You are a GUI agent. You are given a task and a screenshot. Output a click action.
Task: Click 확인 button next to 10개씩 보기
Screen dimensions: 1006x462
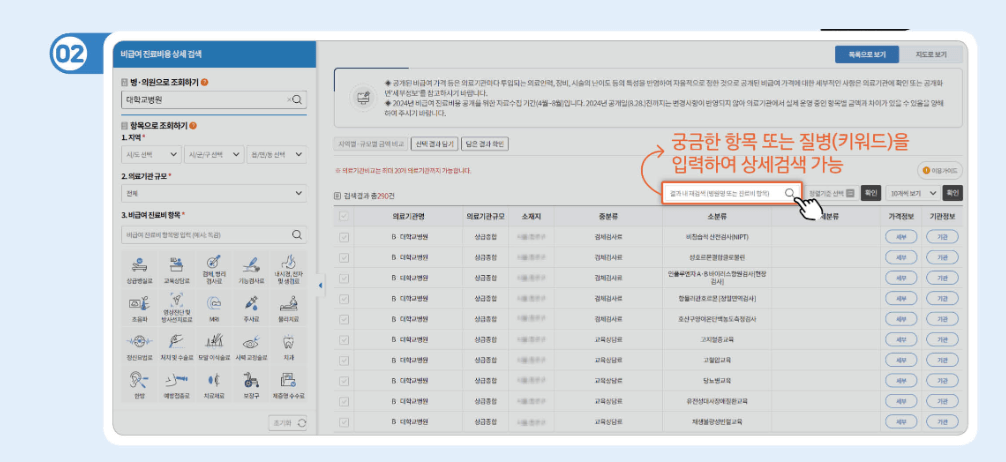coord(953,192)
